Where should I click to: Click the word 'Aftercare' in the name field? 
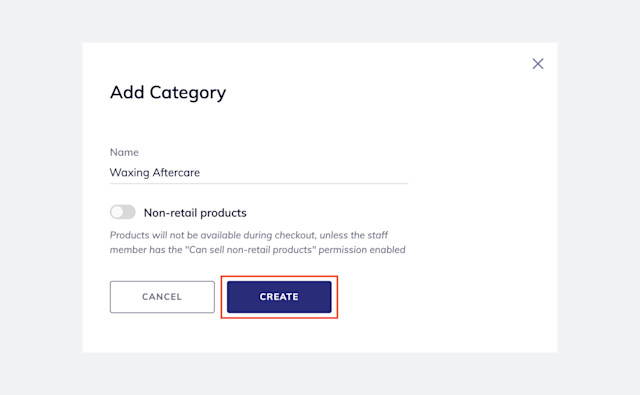176,172
